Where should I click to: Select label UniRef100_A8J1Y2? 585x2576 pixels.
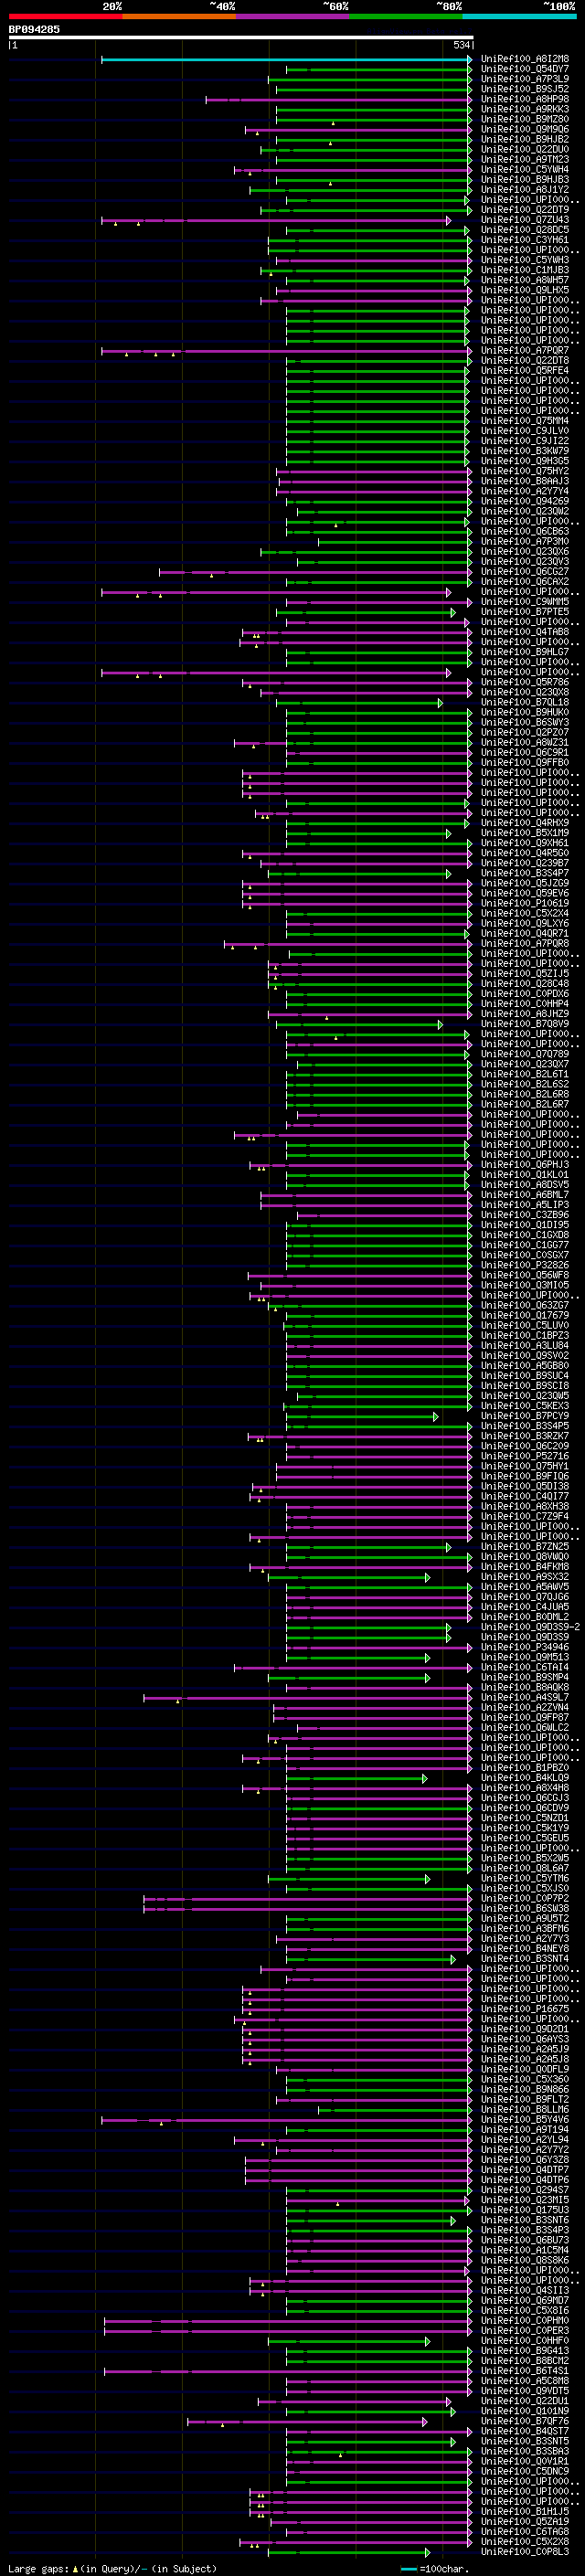(x=525, y=190)
